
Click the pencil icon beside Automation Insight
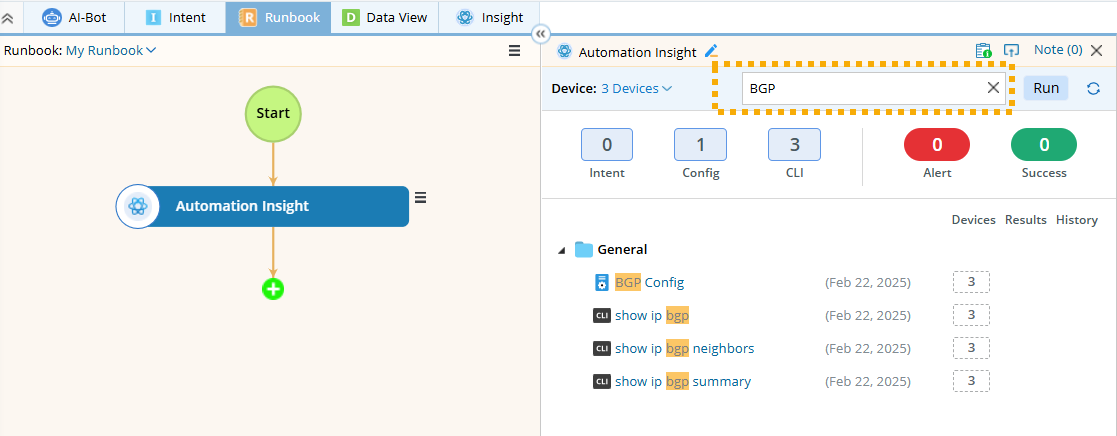click(711, 51)
